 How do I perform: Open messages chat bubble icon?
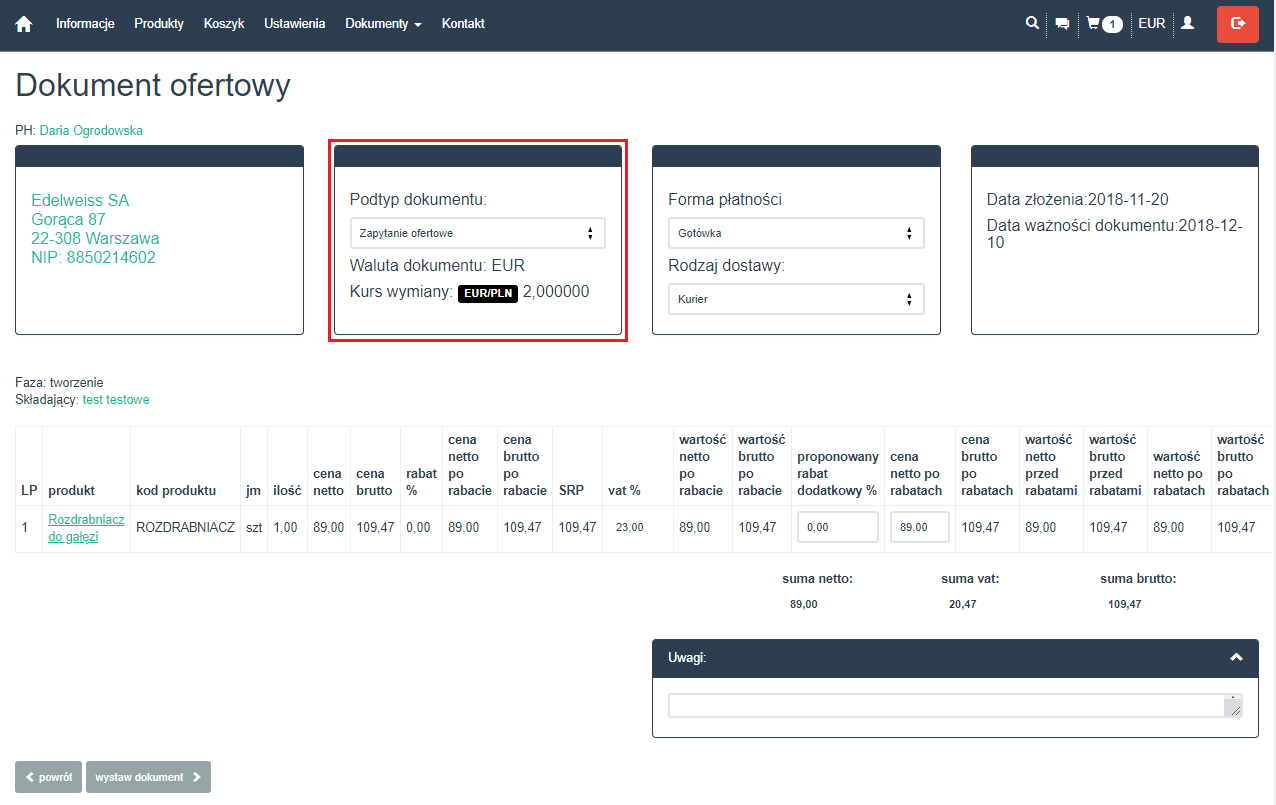(1062, 24)
